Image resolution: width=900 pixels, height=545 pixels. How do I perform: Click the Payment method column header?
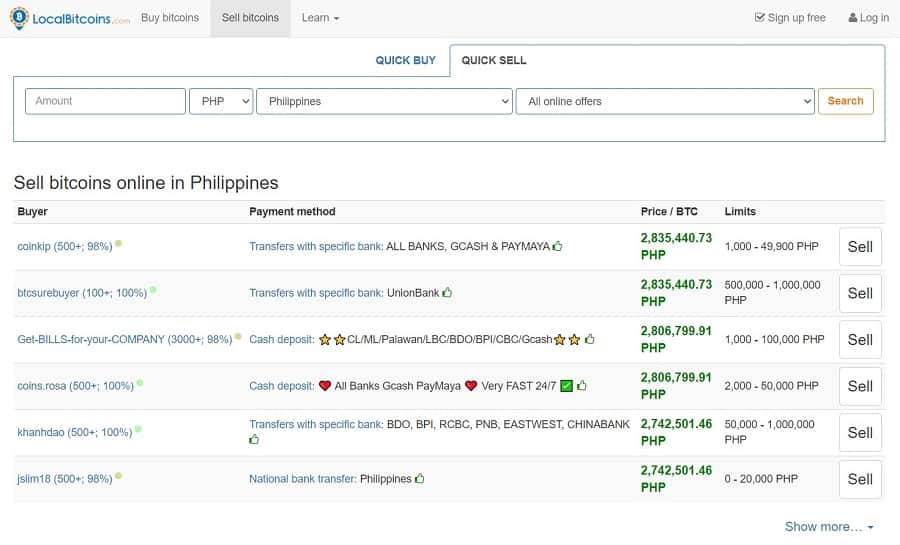click(292, 212)
